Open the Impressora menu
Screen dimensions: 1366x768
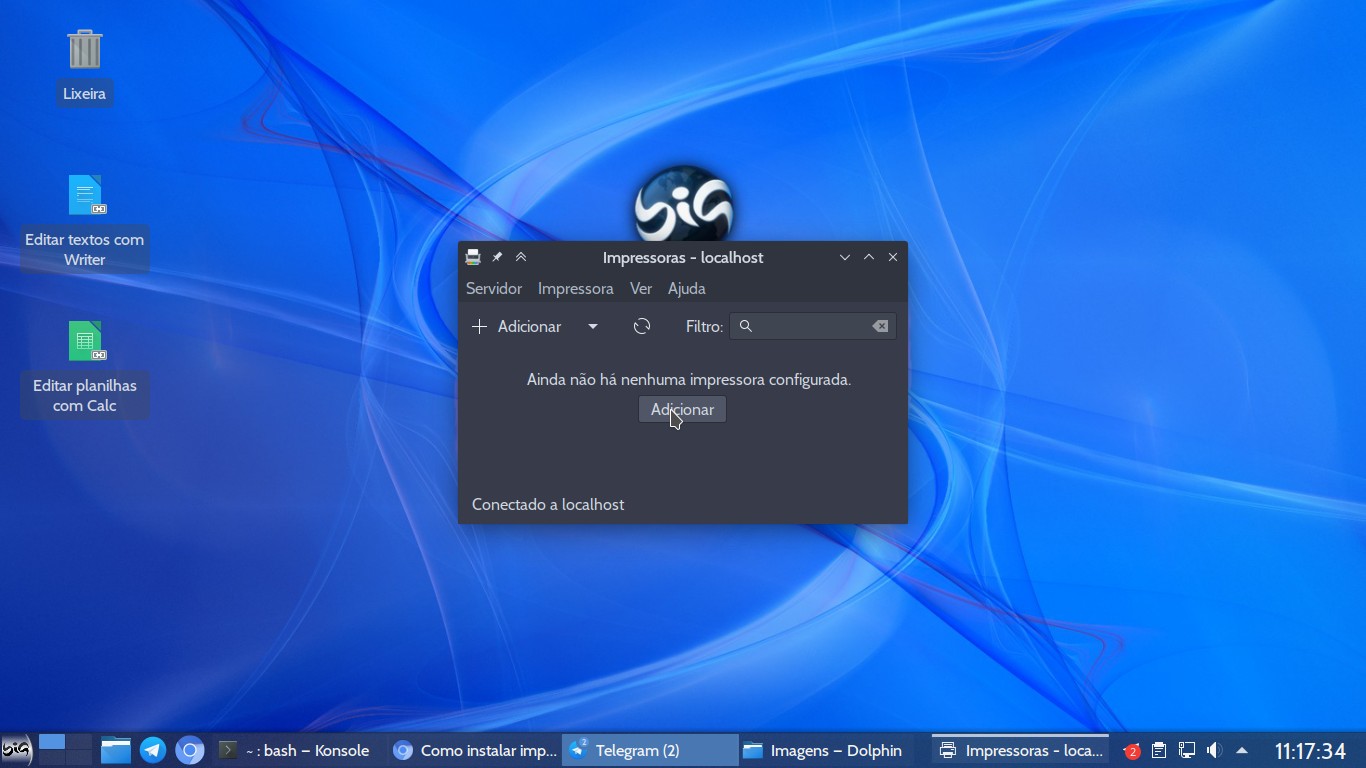click(575, 288)
